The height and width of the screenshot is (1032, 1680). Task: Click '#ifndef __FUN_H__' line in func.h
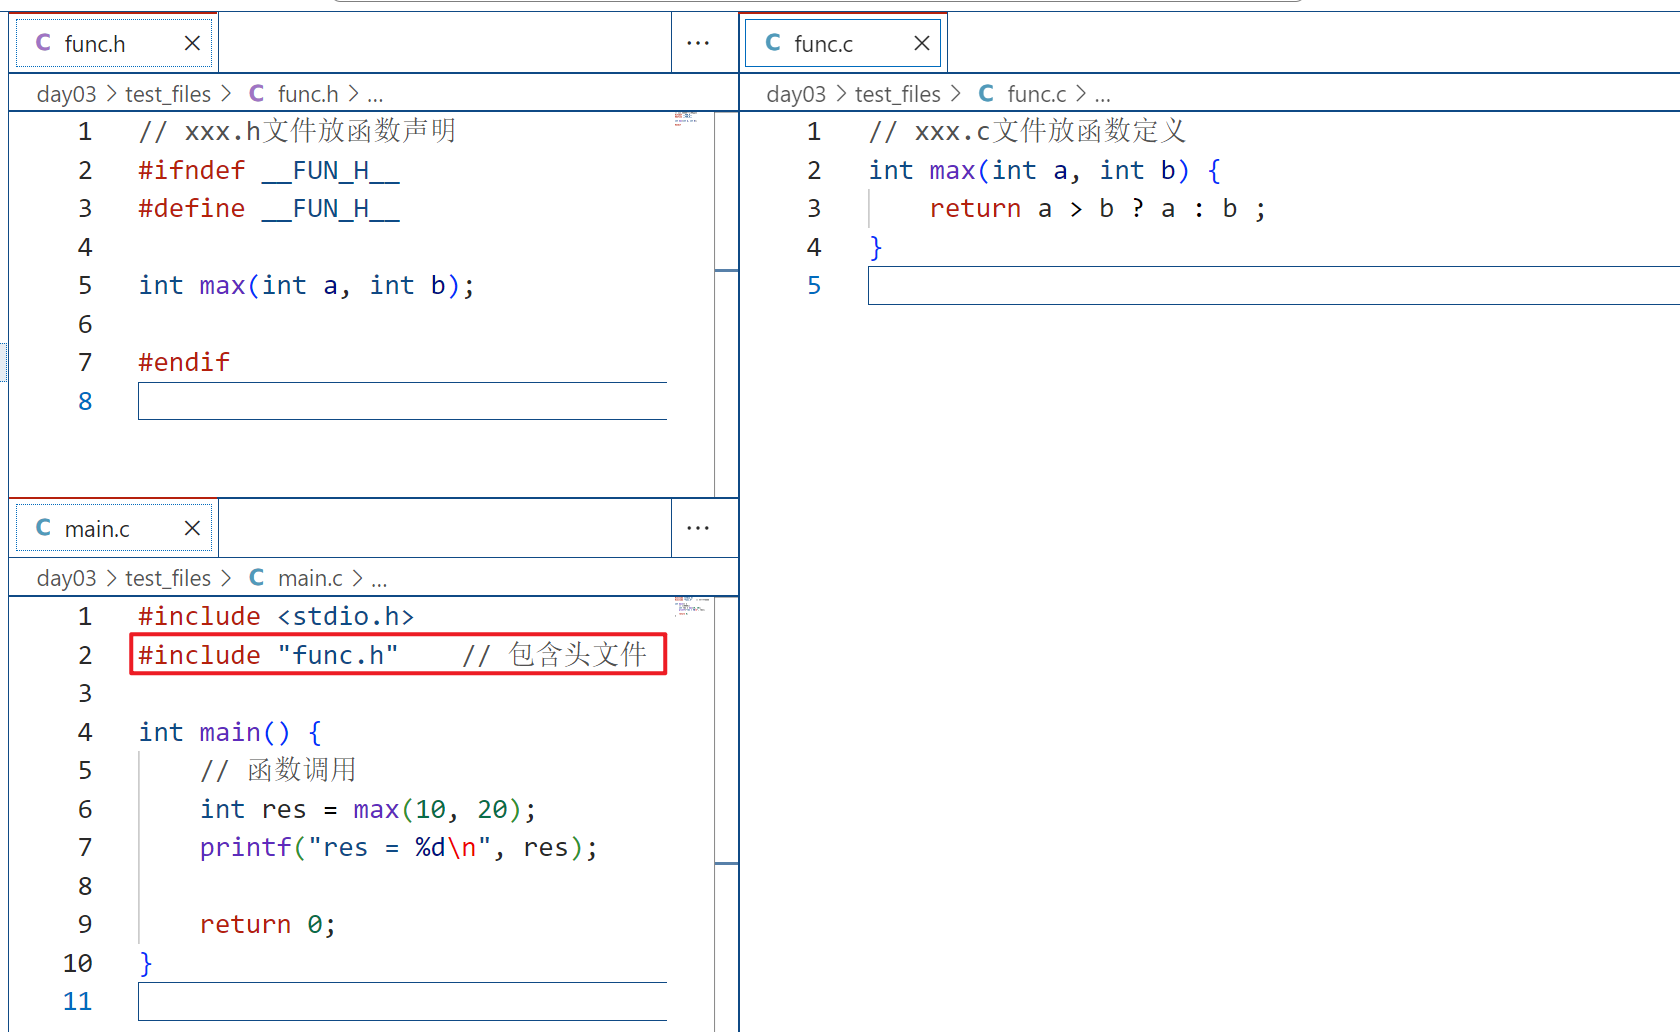click(269, 170)
